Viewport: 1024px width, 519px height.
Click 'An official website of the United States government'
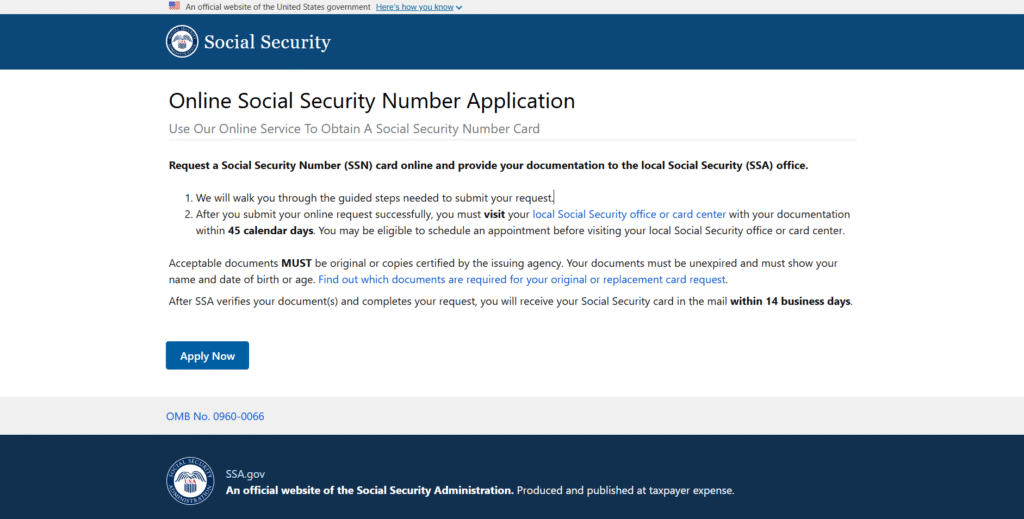tap(278, 7)
